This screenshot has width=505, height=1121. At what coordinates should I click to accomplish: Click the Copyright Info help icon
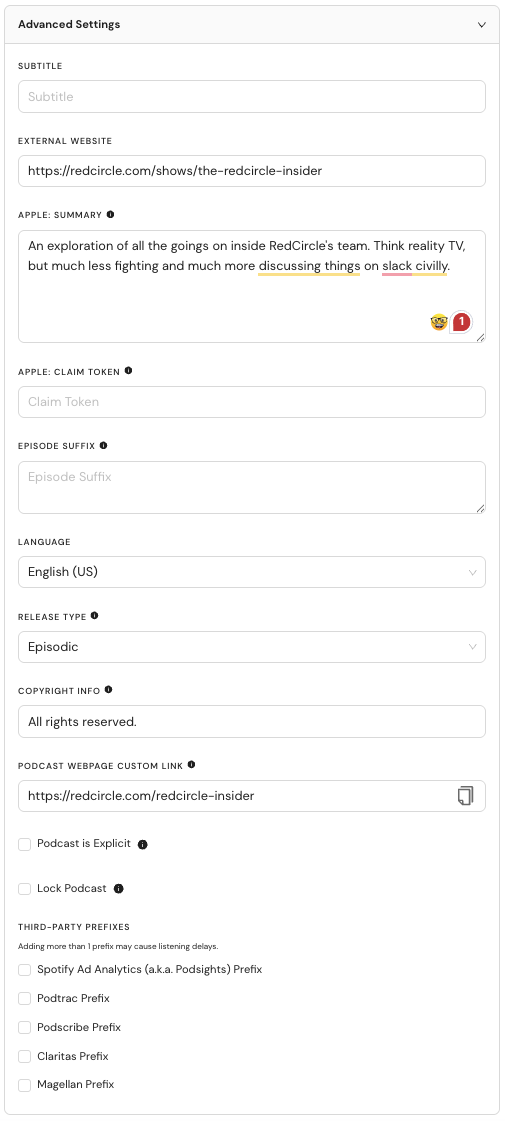click(x=109, y=690)
